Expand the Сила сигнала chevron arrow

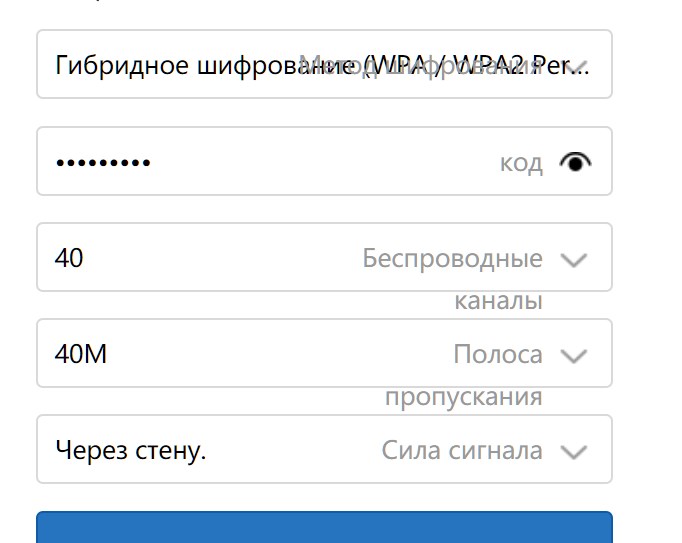[x=573, y=451]
